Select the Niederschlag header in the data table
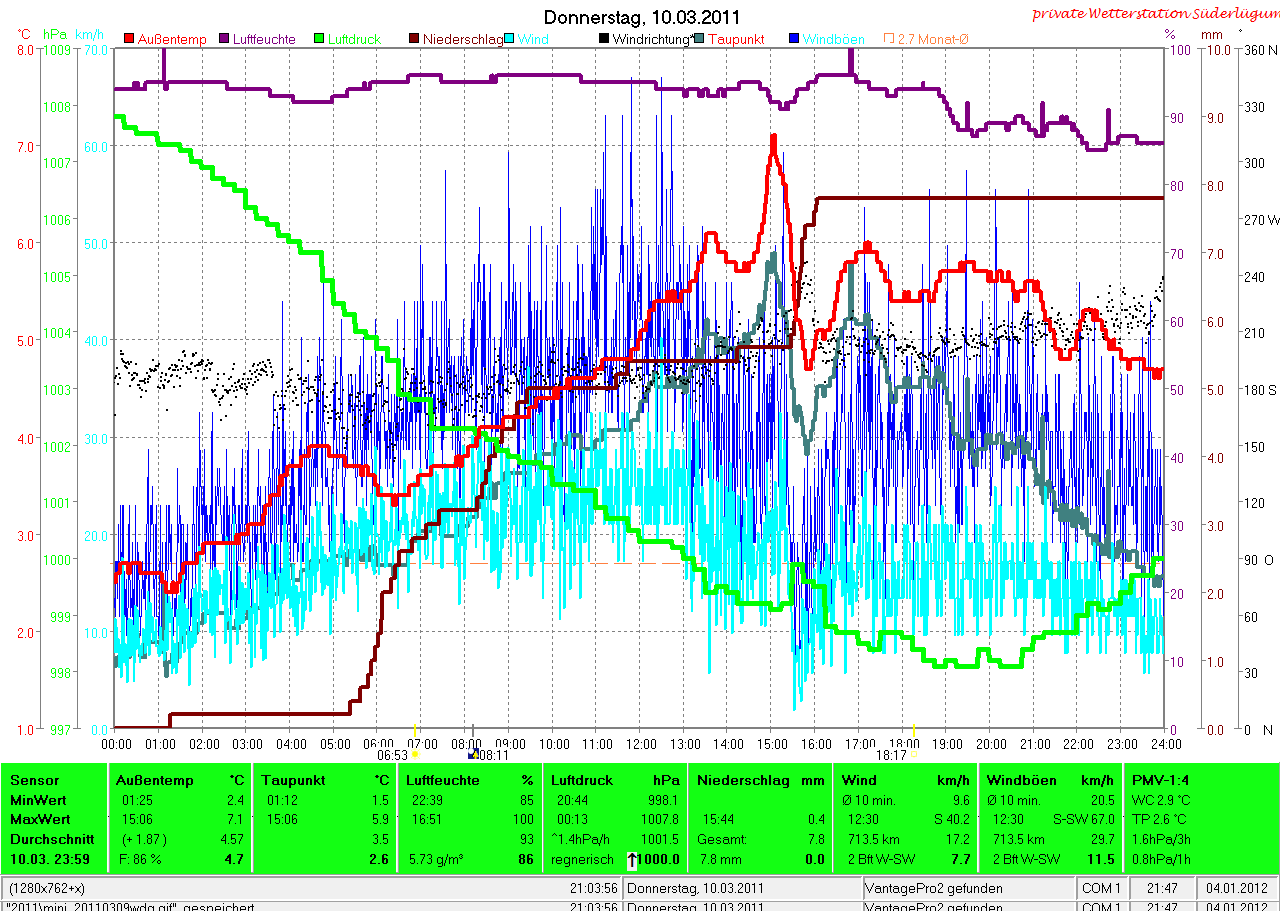Image resolution: width=1280 pixels, height=912 pixels. 744,780
